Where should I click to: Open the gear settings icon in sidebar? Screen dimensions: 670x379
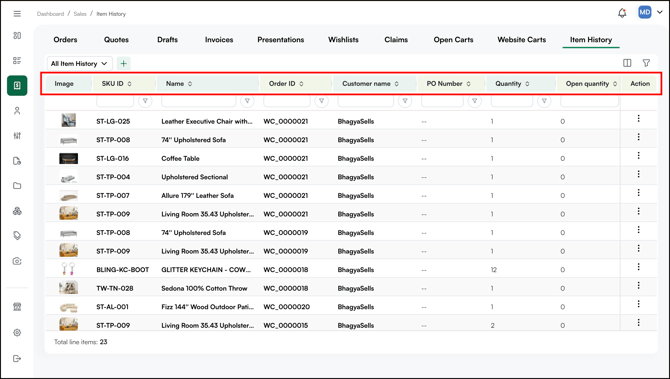pos(17,332)
